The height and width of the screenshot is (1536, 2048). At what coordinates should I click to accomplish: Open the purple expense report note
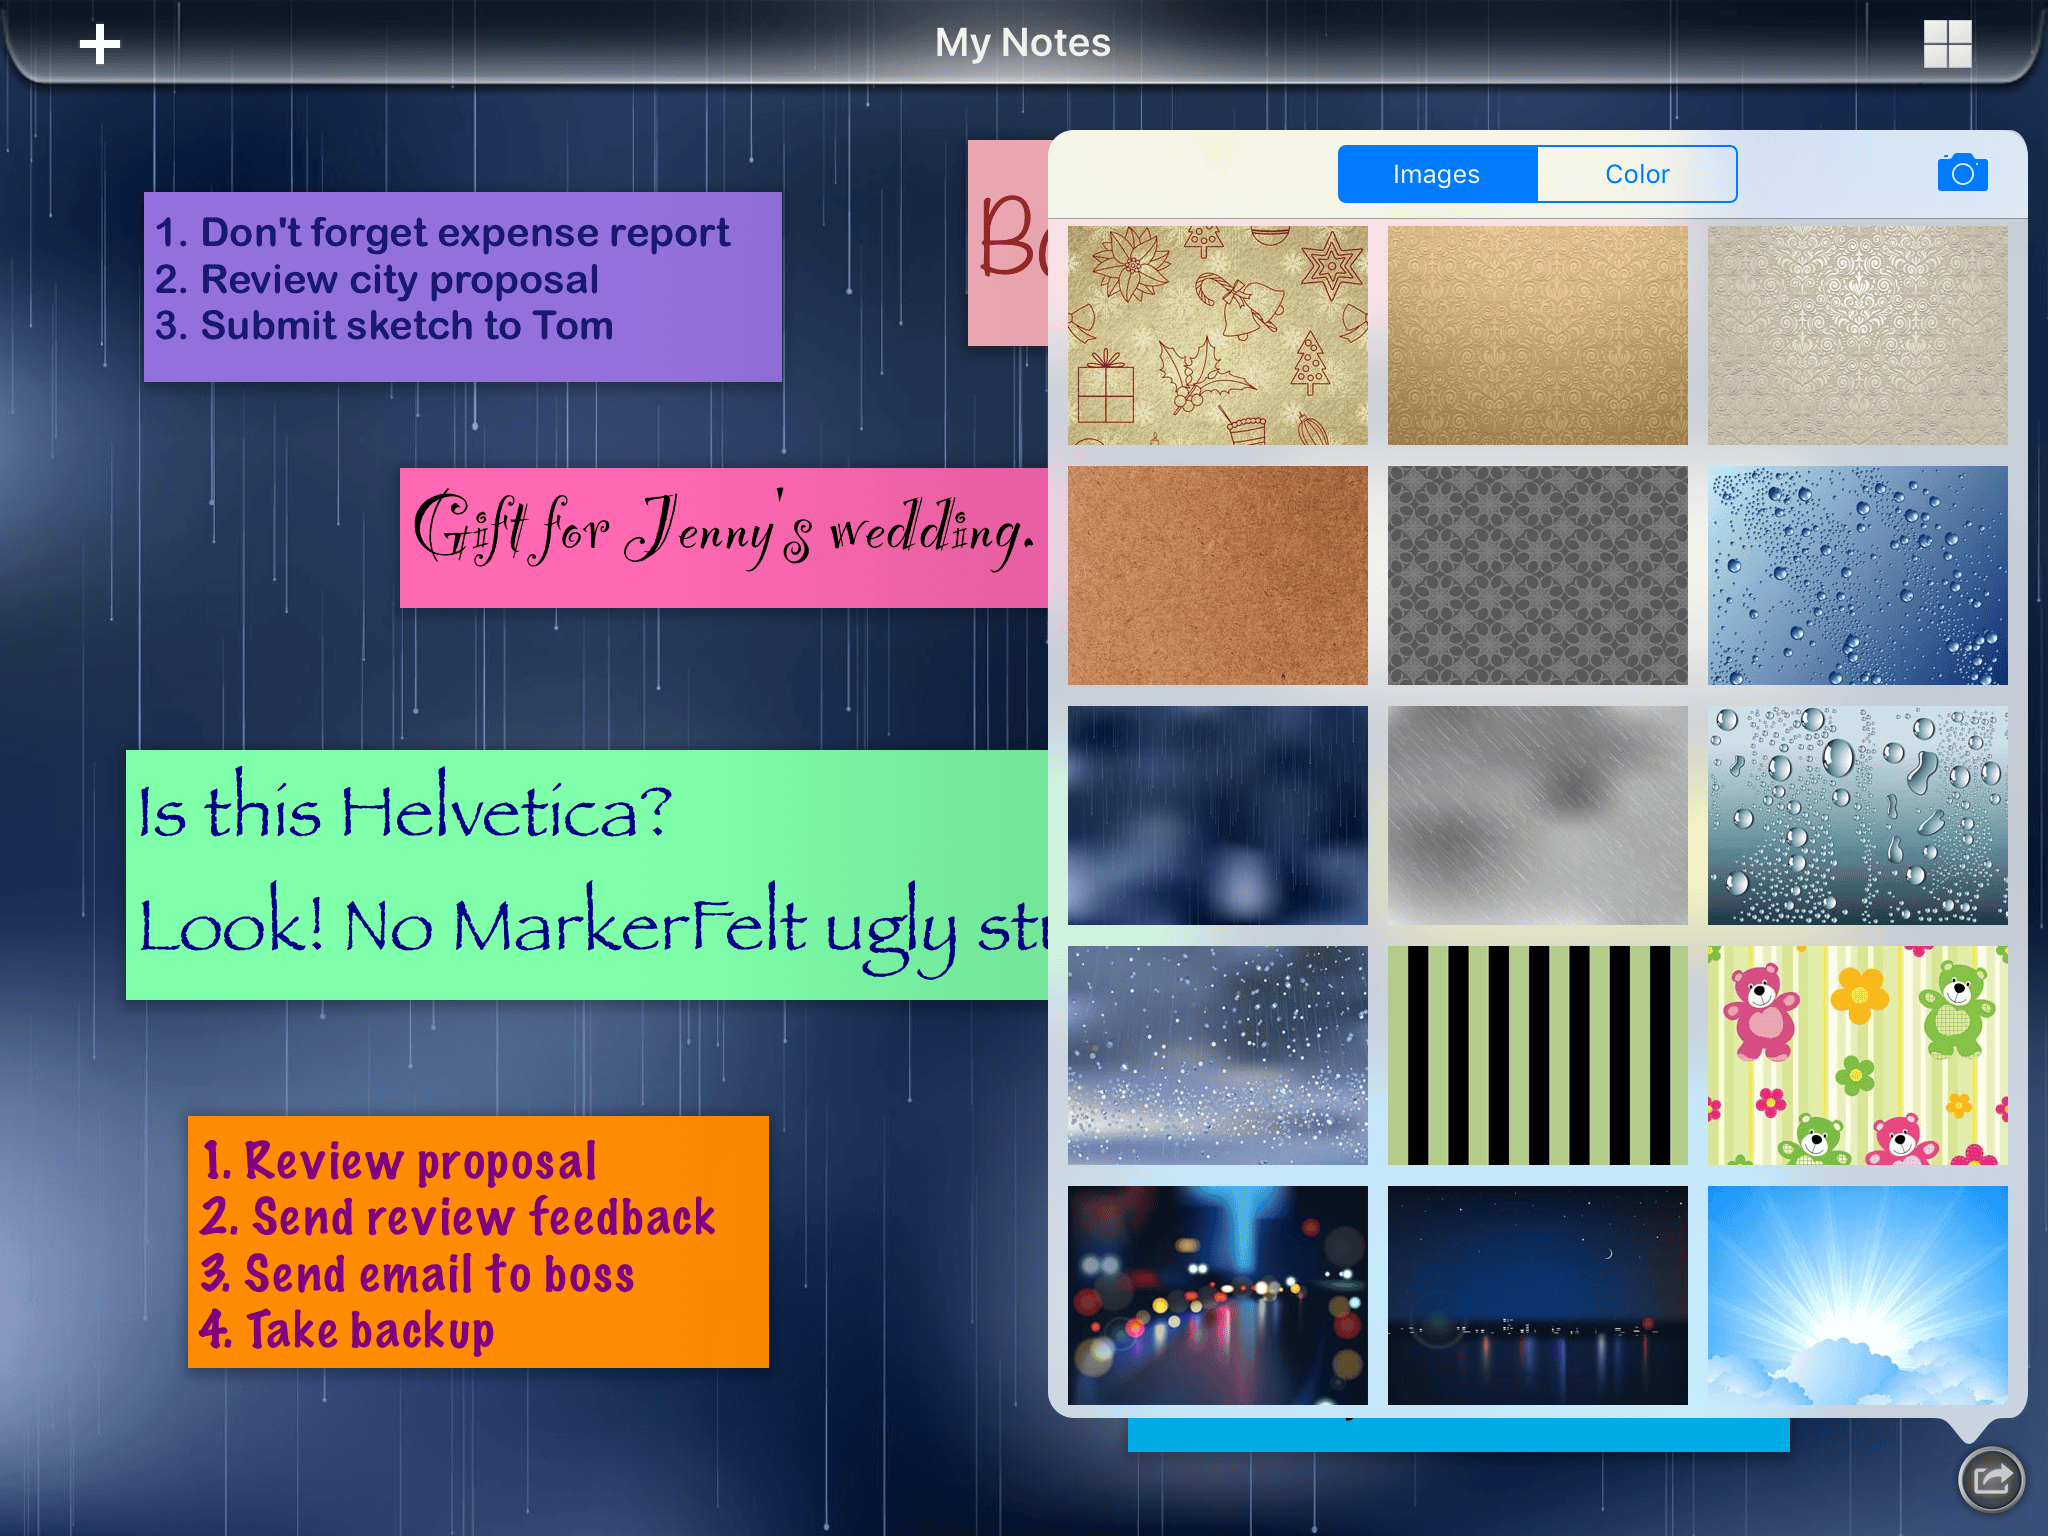(x=463, y=287)
